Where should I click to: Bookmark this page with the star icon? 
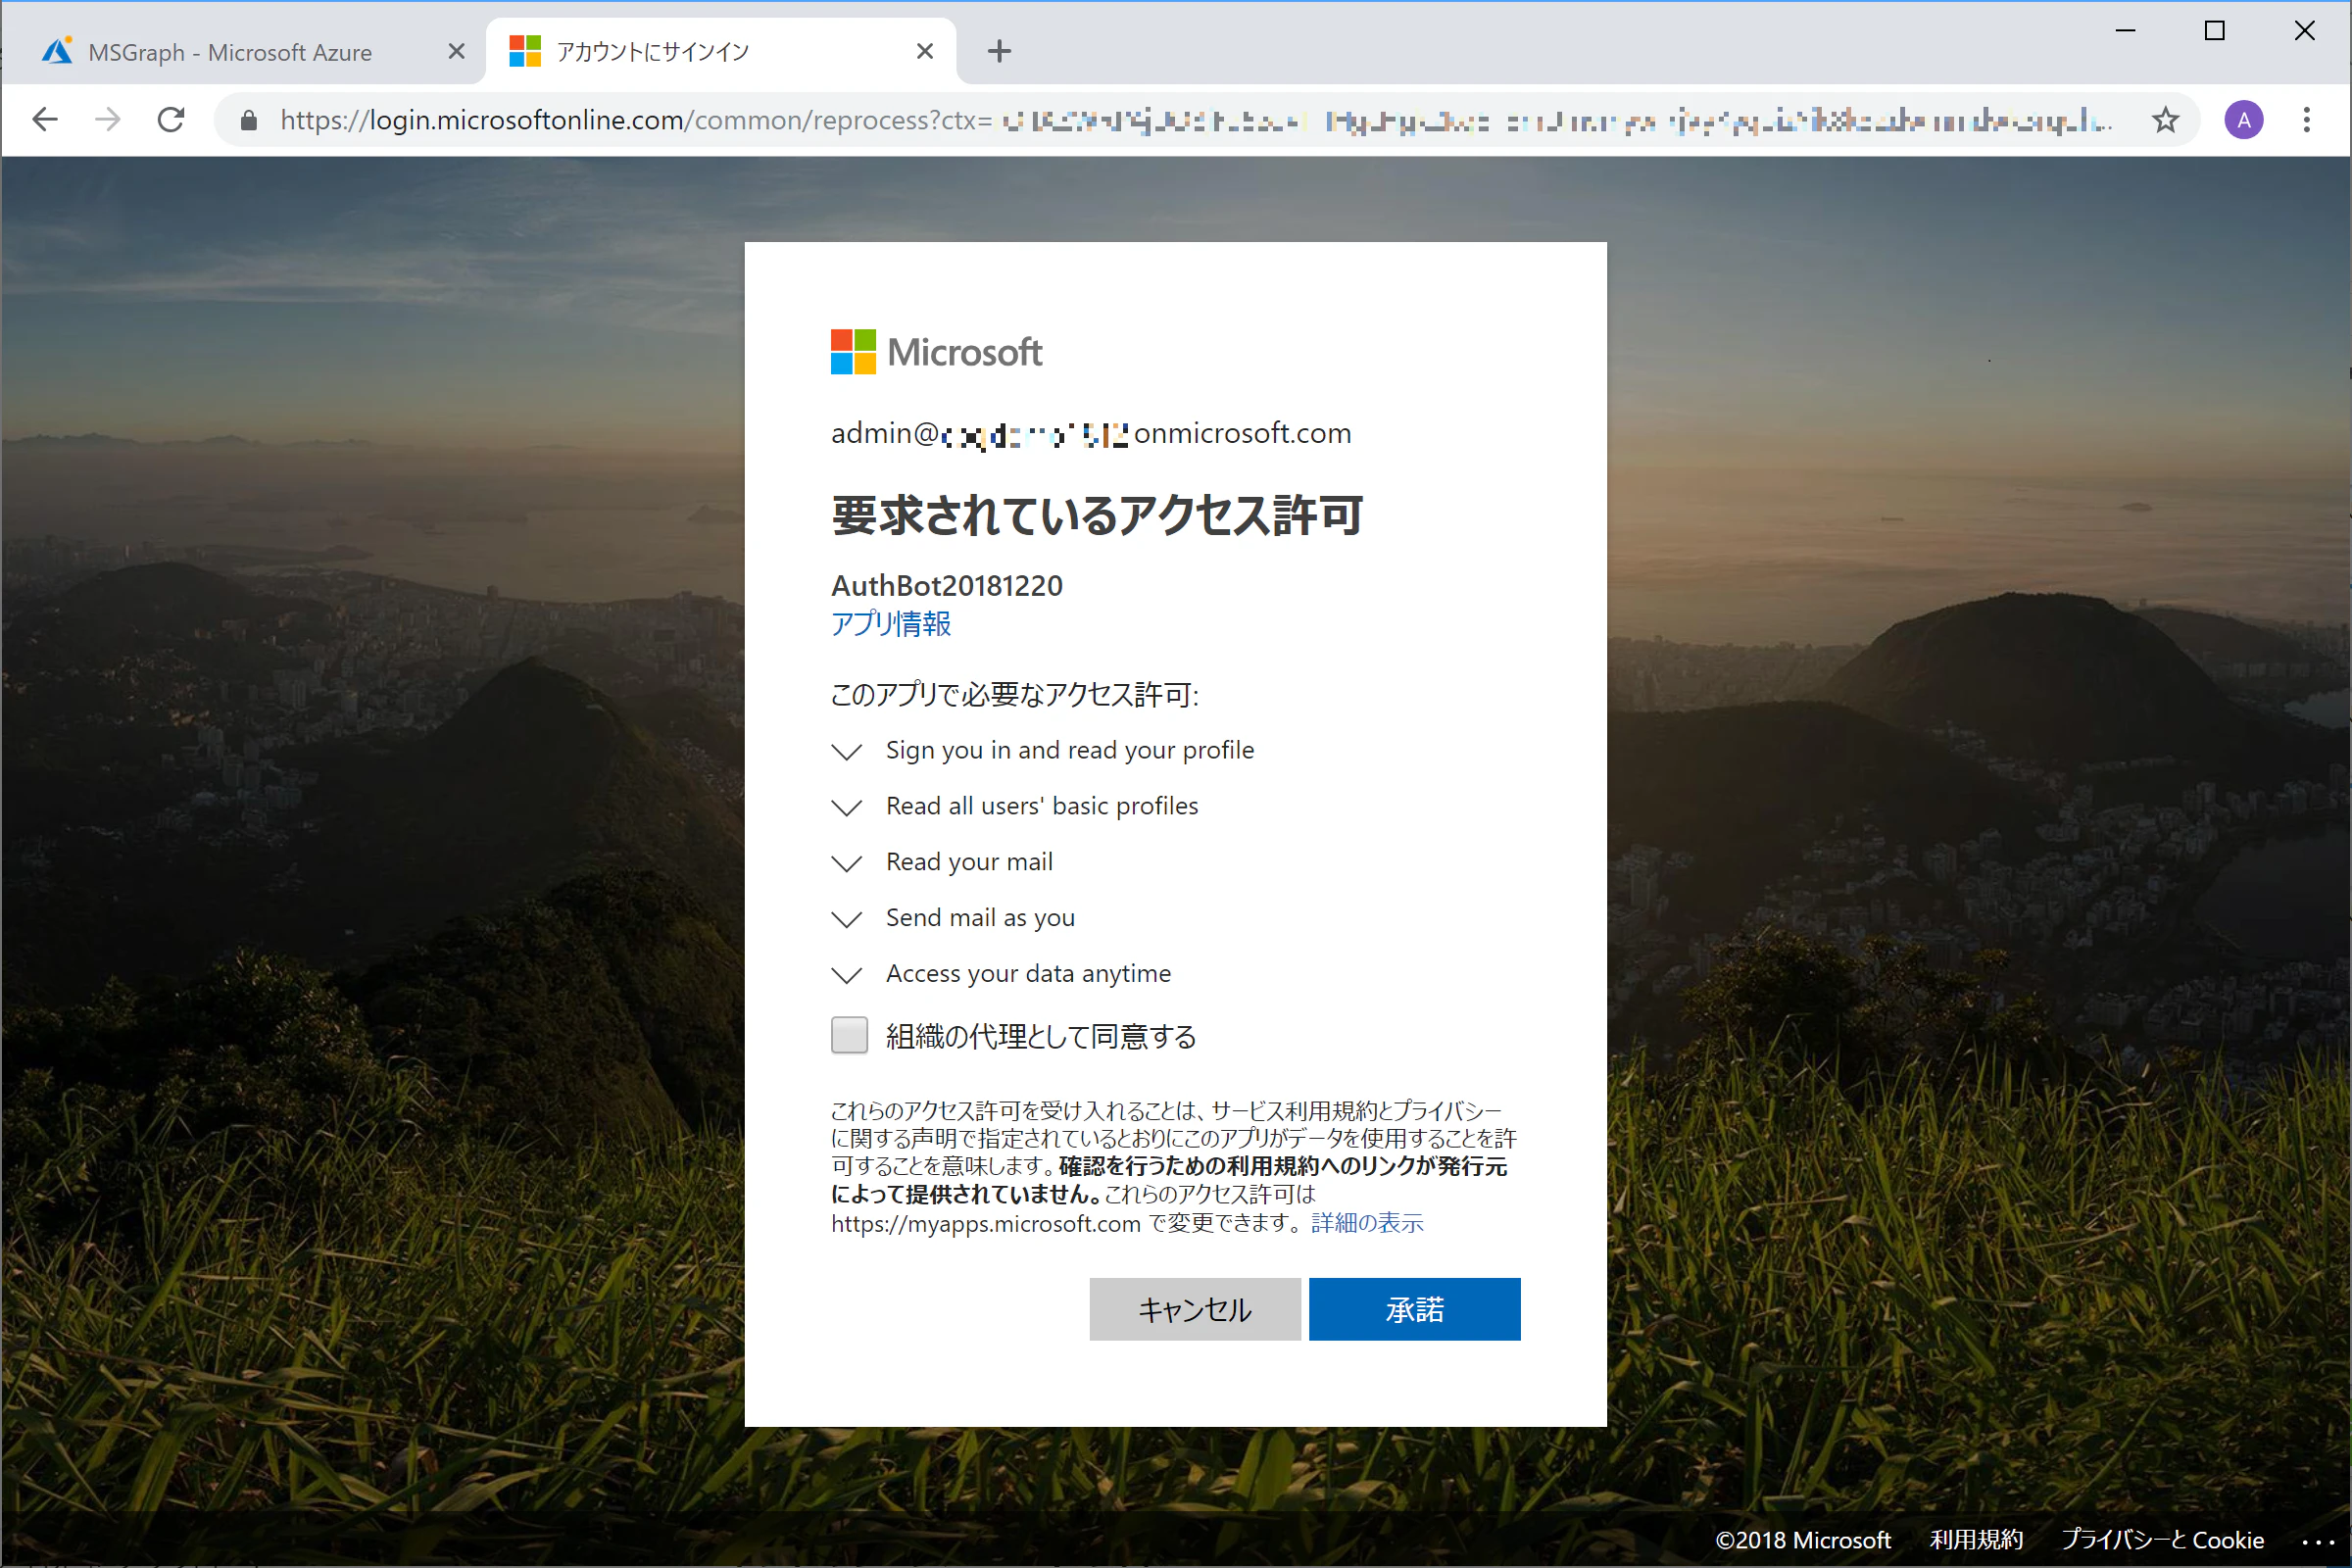[2166, 120]
